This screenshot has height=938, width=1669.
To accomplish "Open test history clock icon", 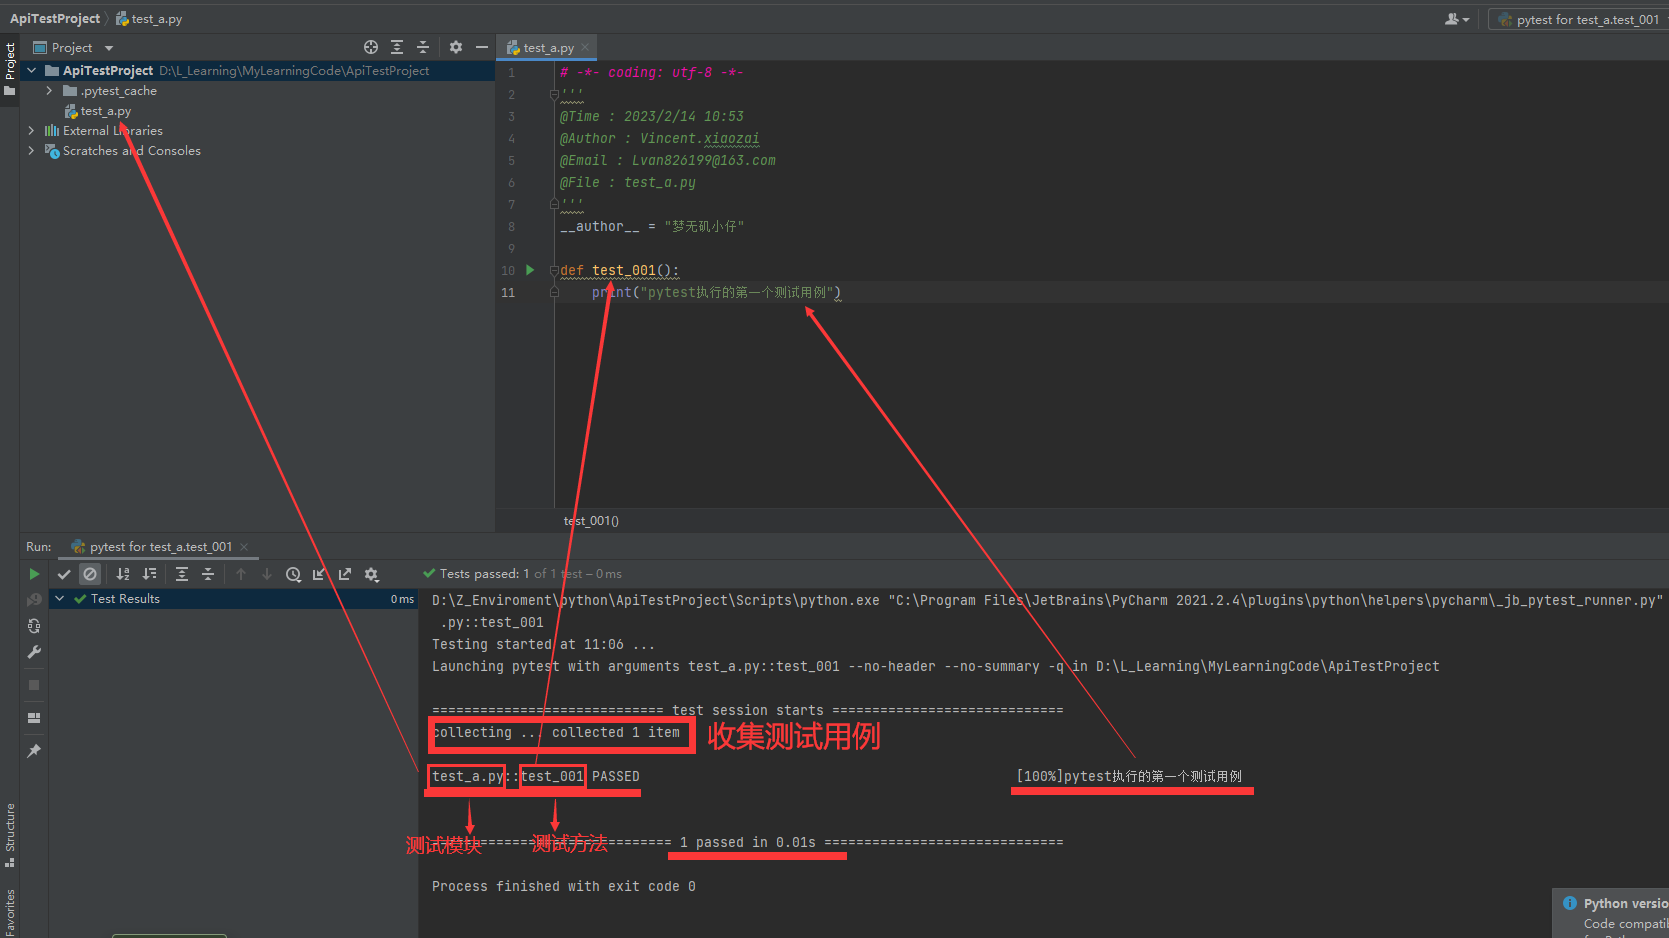I will [x=293, y=574].
